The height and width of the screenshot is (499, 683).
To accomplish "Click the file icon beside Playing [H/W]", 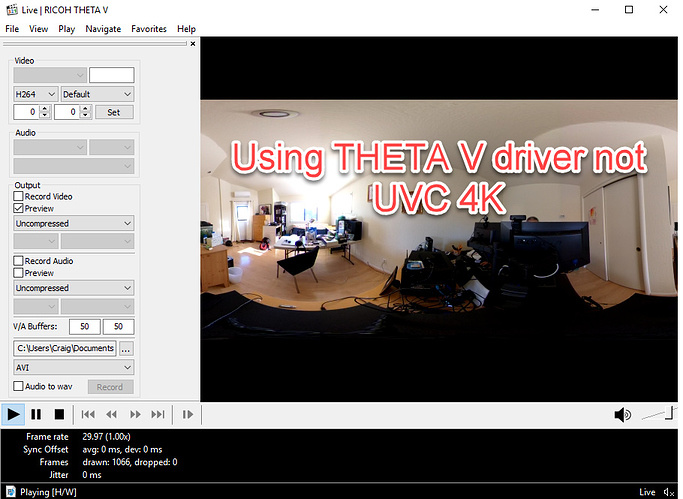I will point(10,492).
